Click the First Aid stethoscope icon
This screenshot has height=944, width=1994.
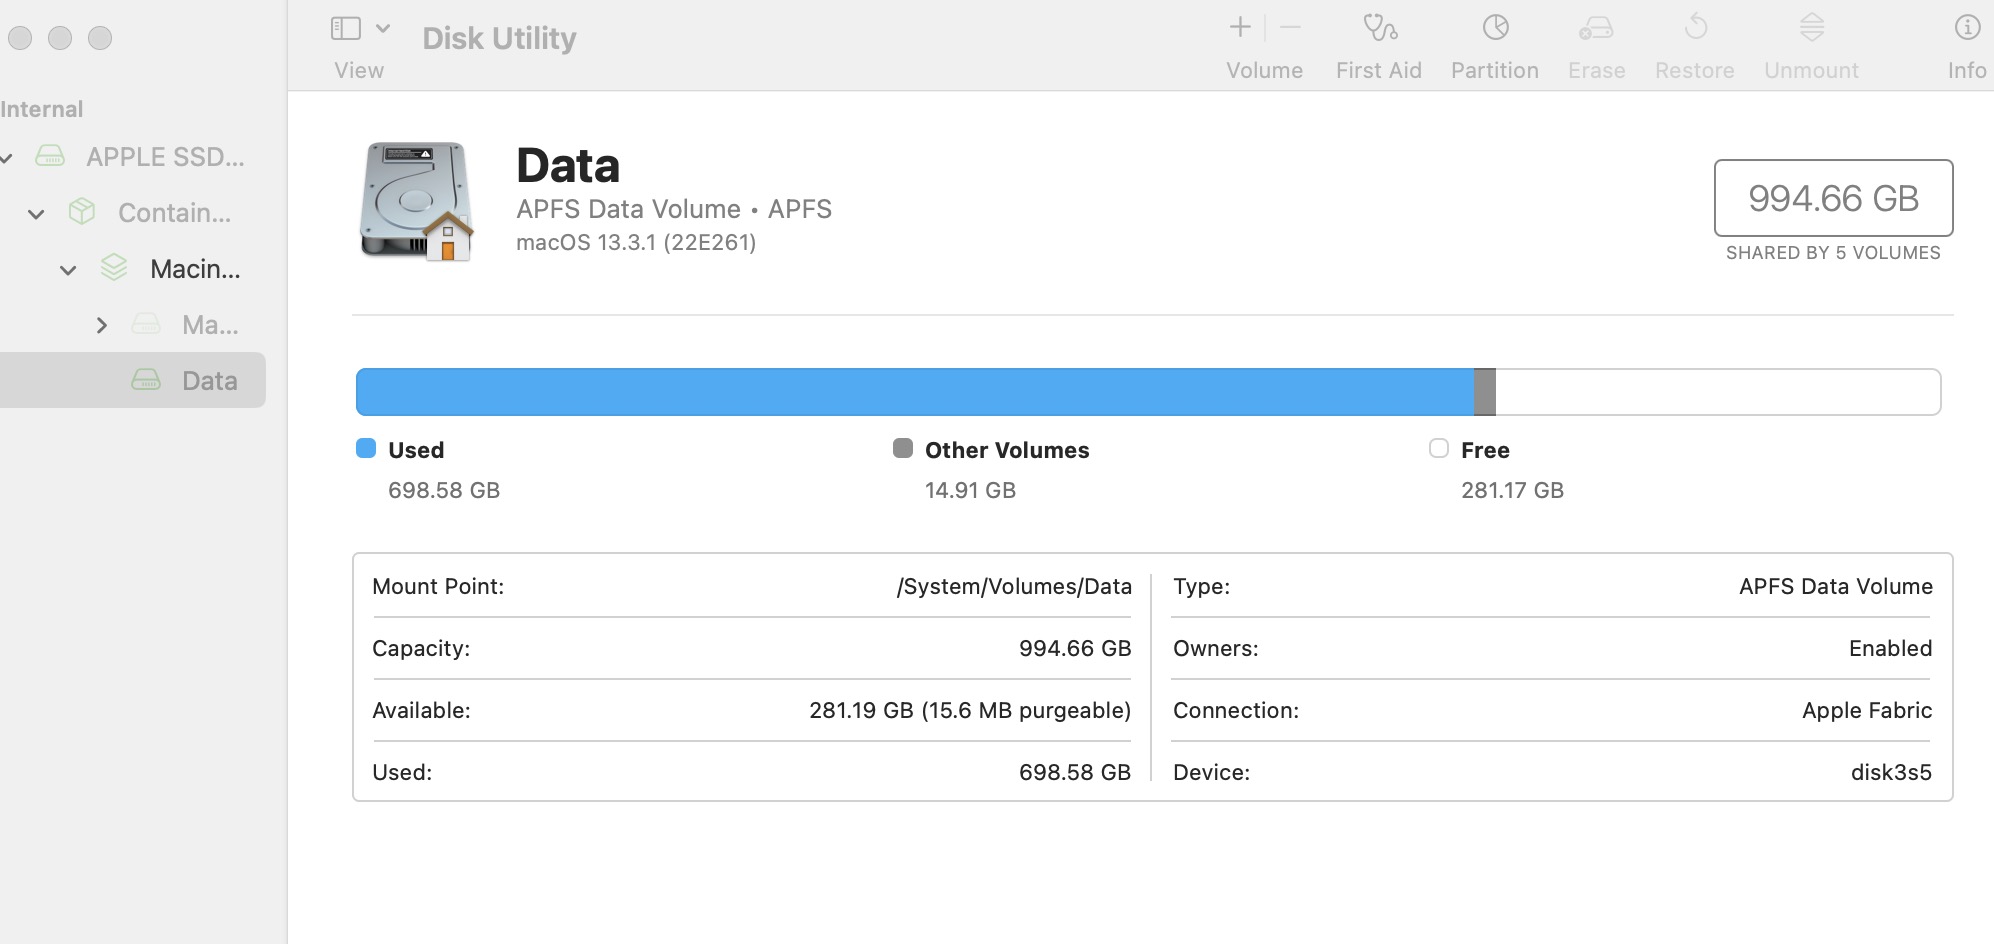point(1379,28)
